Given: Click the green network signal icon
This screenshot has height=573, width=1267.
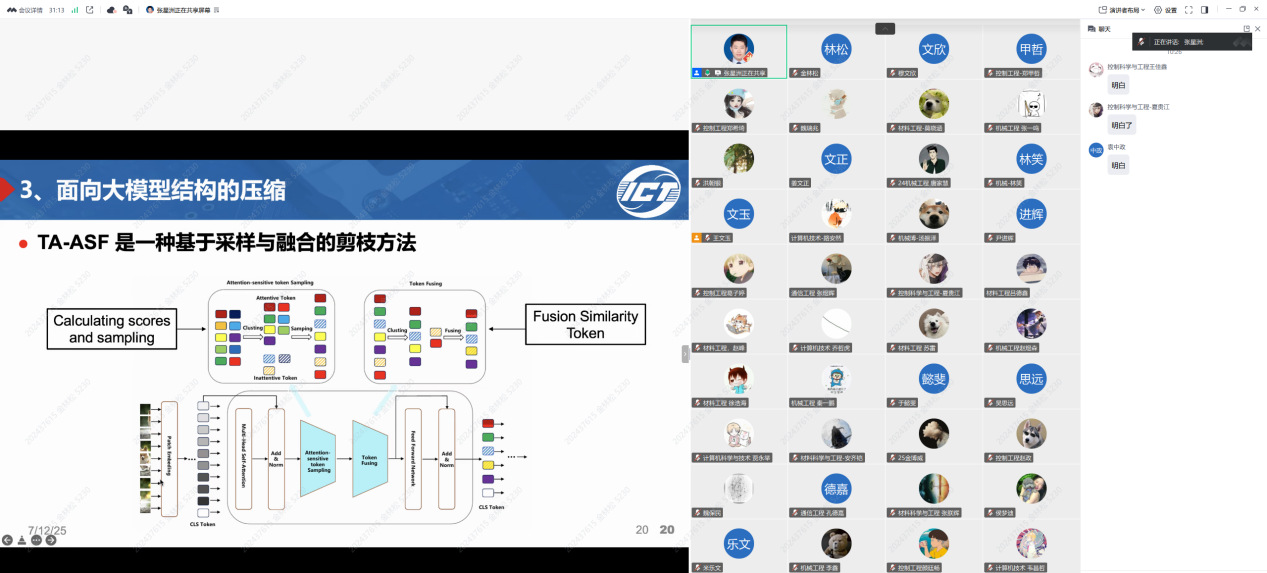Looking at the screenshot, I should [74, 9].
